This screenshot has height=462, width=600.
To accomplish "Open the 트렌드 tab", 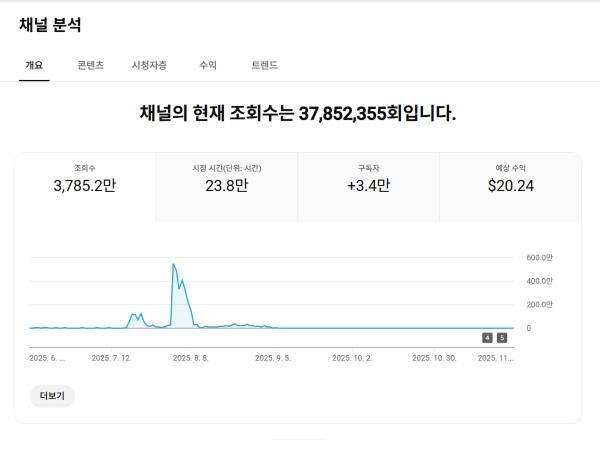I will click(x=265, y=65).
